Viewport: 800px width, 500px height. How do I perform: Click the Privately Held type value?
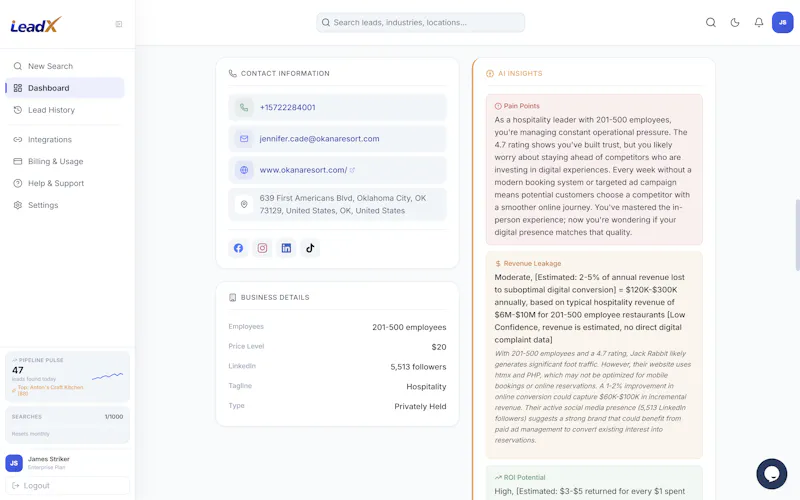[x=420, y=407]
